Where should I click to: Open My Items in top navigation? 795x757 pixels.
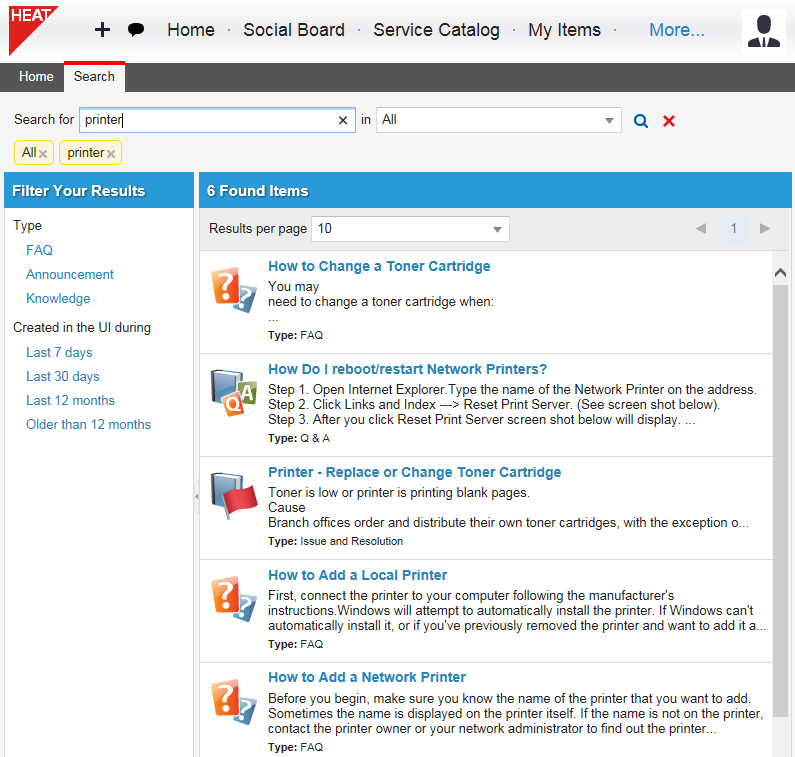(564, 30)
